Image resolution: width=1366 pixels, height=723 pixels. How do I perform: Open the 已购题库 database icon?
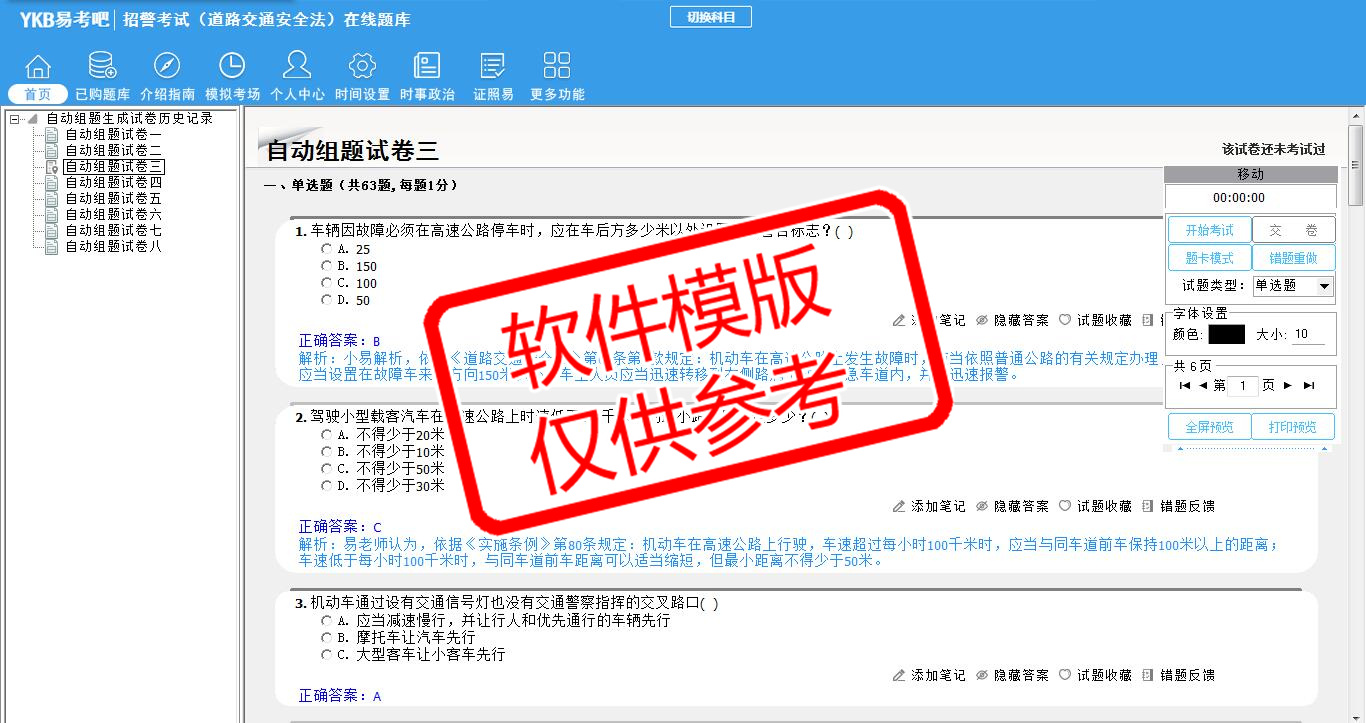pos(102,67)
